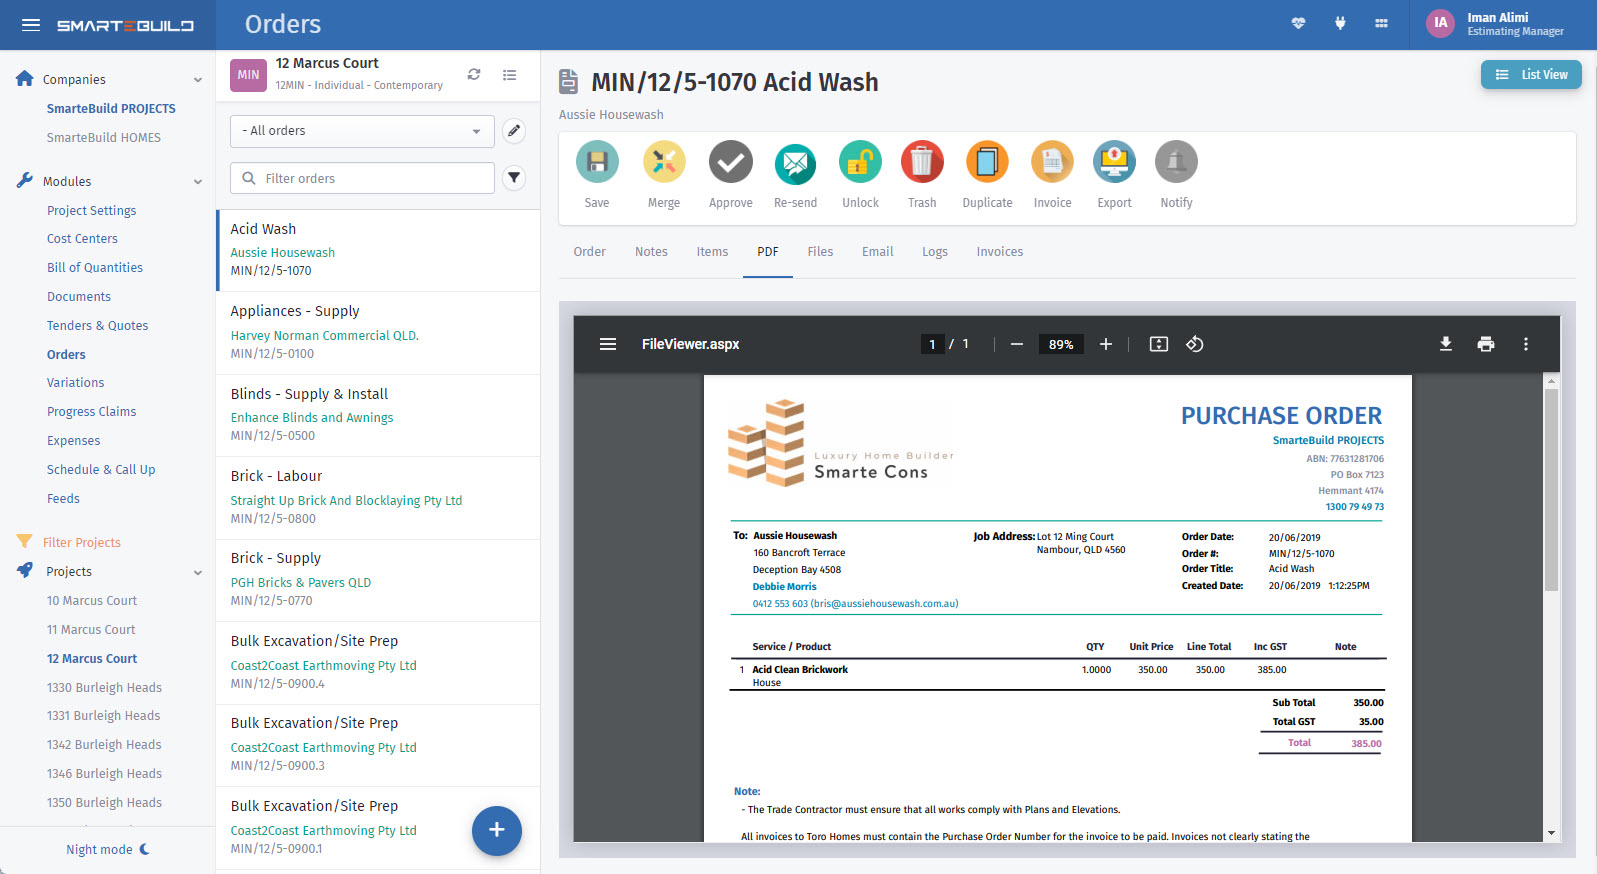Open the hamburger menu beside SmarteBuild logo

[31, 25]
